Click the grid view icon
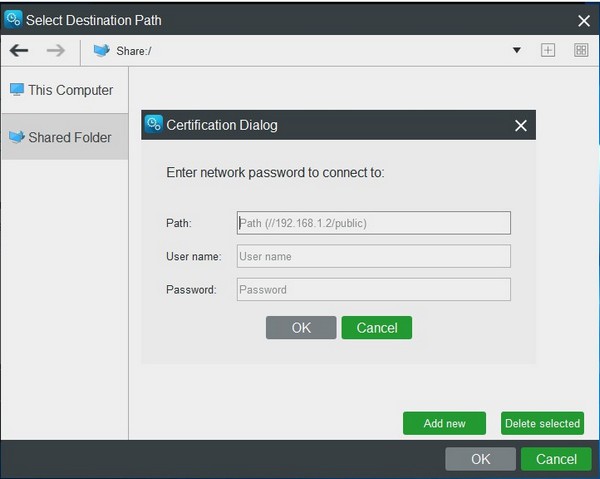600x479 pixels. point(581,50)
